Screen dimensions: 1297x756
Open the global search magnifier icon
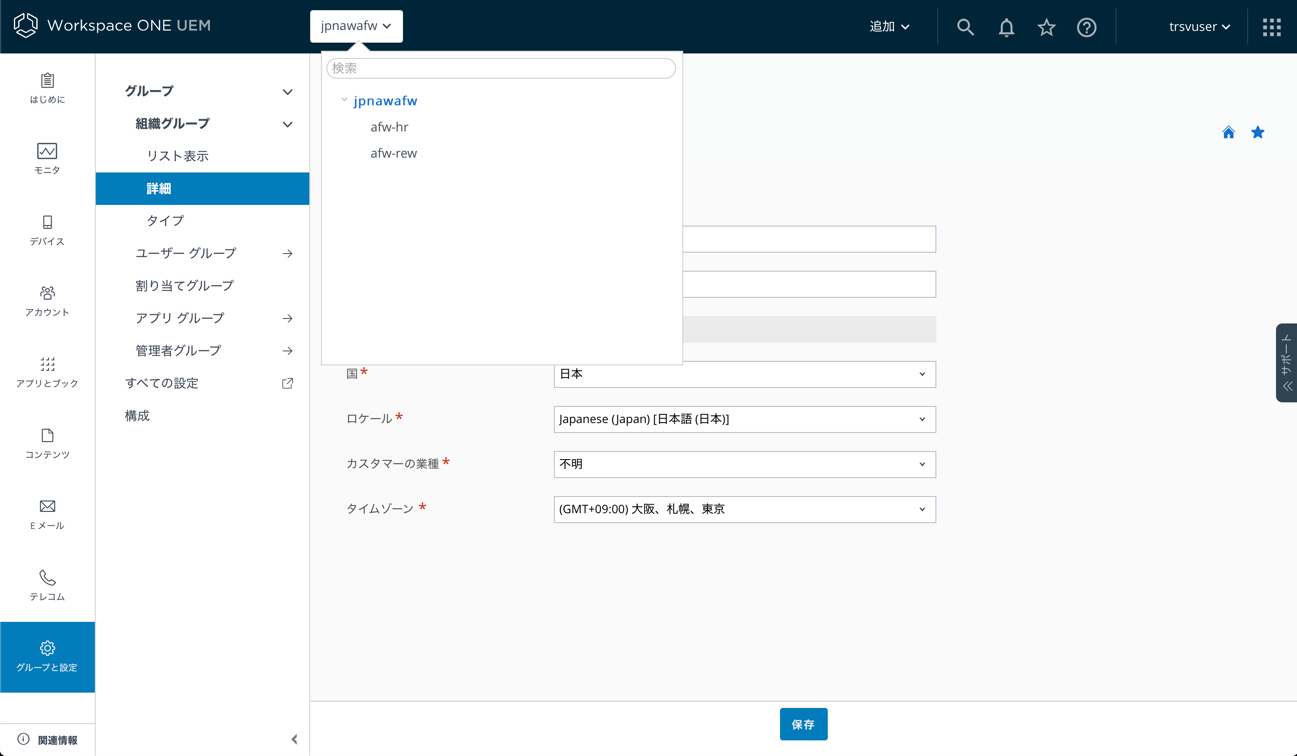click(x=965, y=27)
